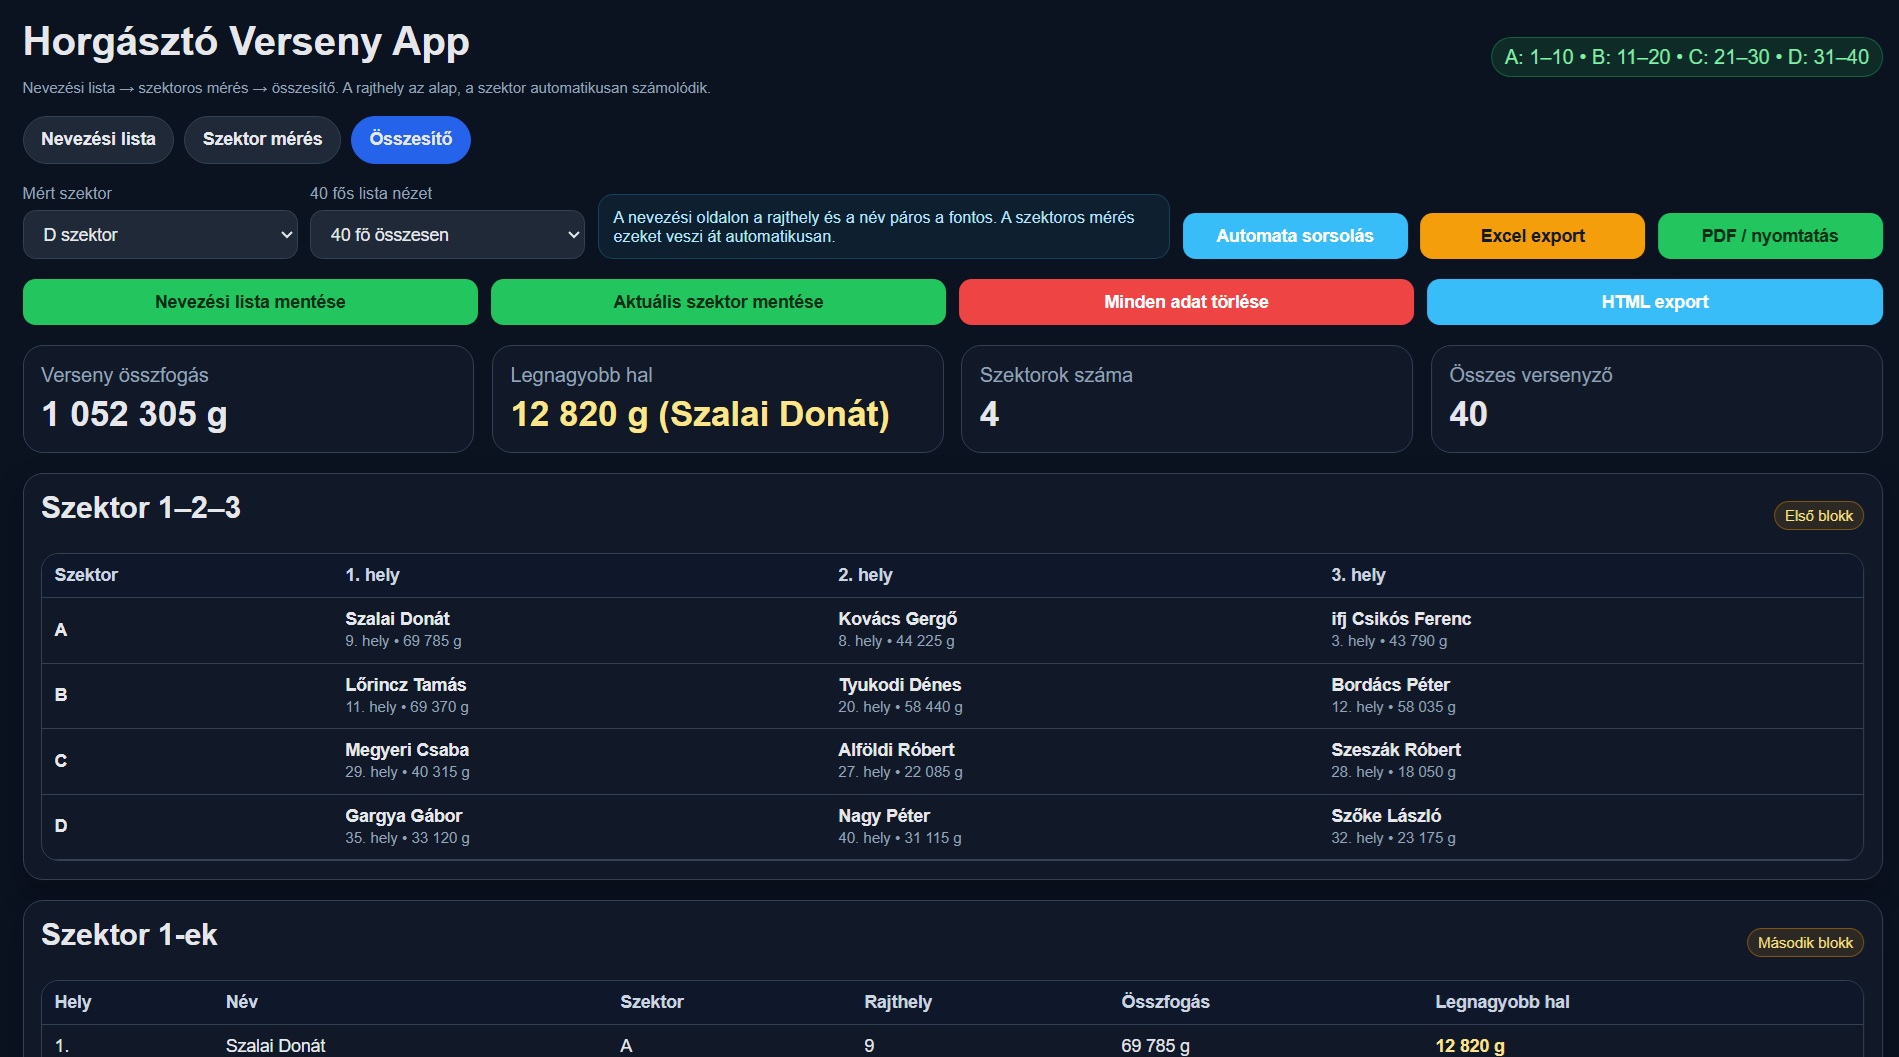The image size is (1899, 1057).
Task: Open the Szektor mérés tab
Action: pyautogui.click(x=262, y=139)
